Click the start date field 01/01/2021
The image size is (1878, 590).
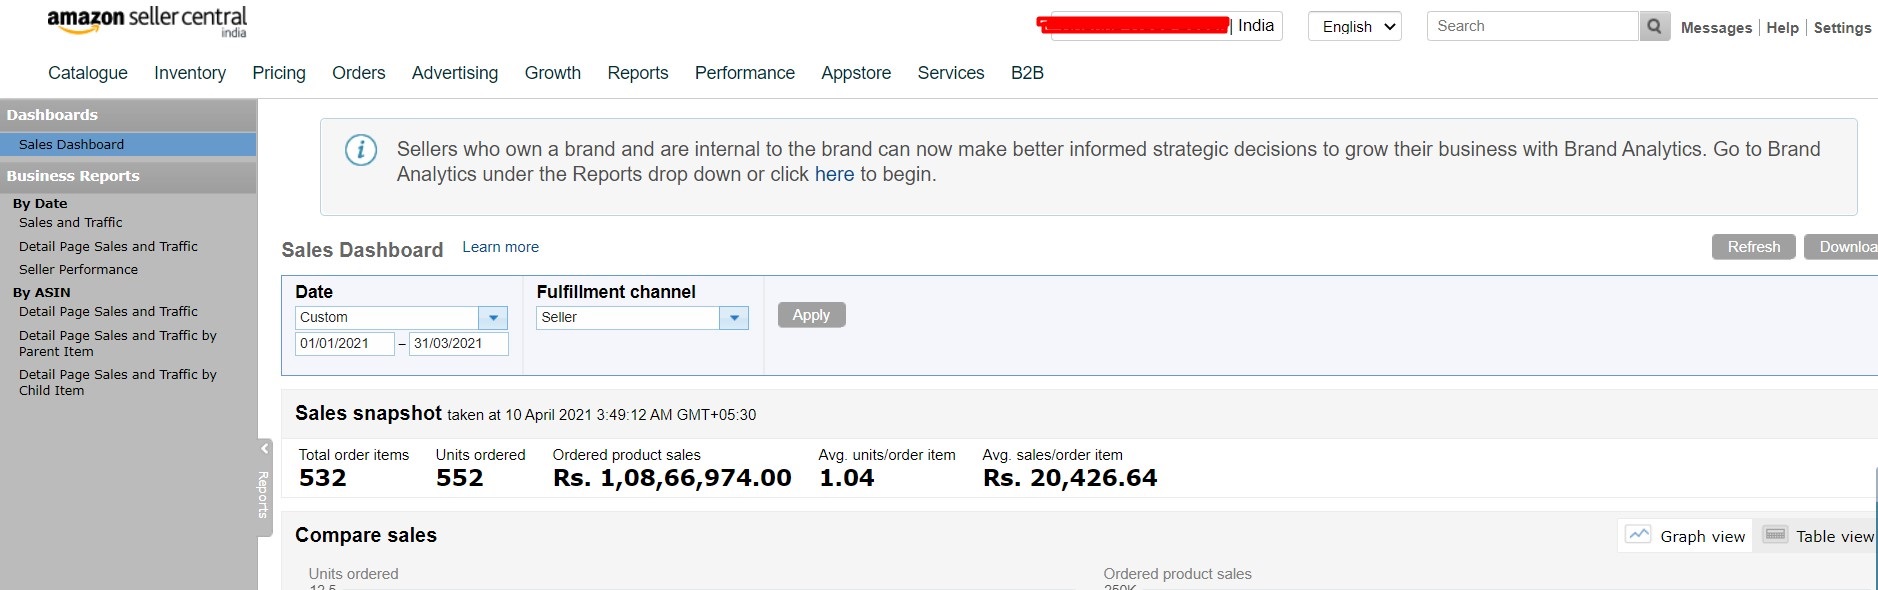tap(344, 343)
